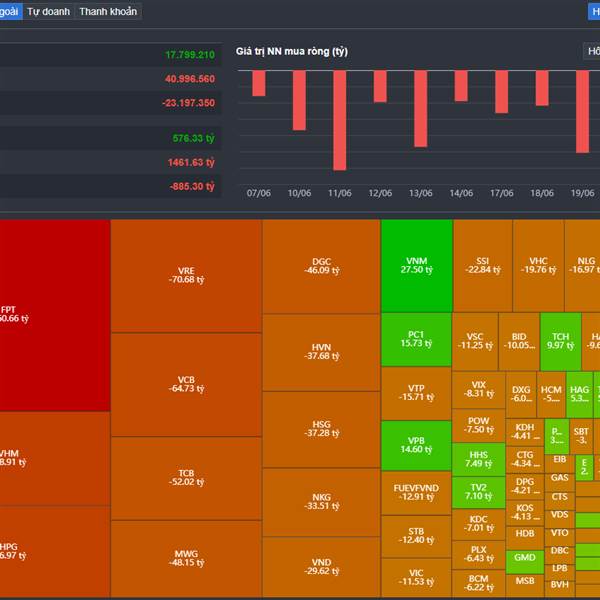Screen dimensions: 600x600
Task: Click the KOS -4.13 tile
Action: click(x=525, y=512)
